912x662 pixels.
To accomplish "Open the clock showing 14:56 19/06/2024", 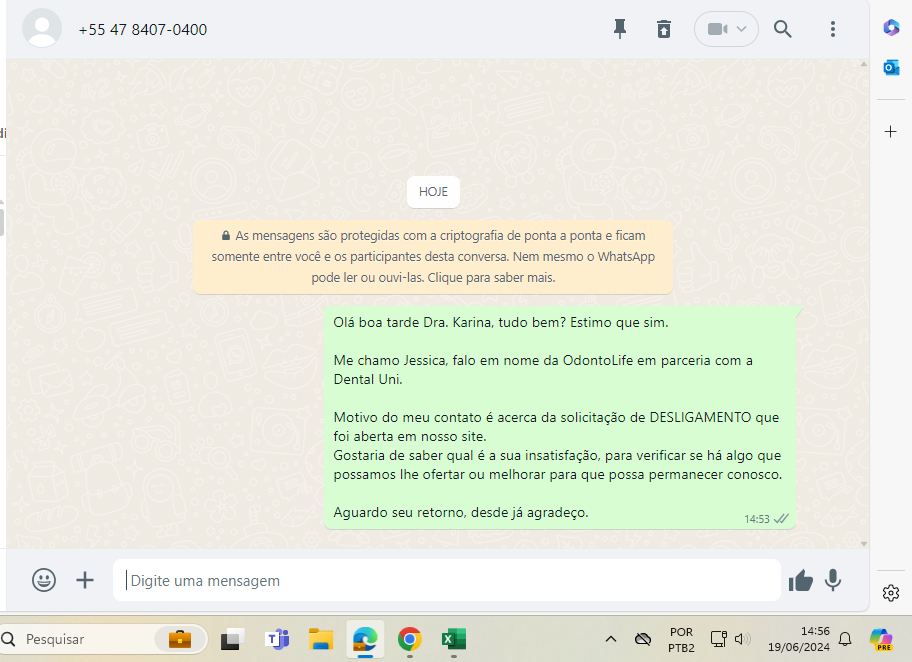I will (x=799, y=639).
